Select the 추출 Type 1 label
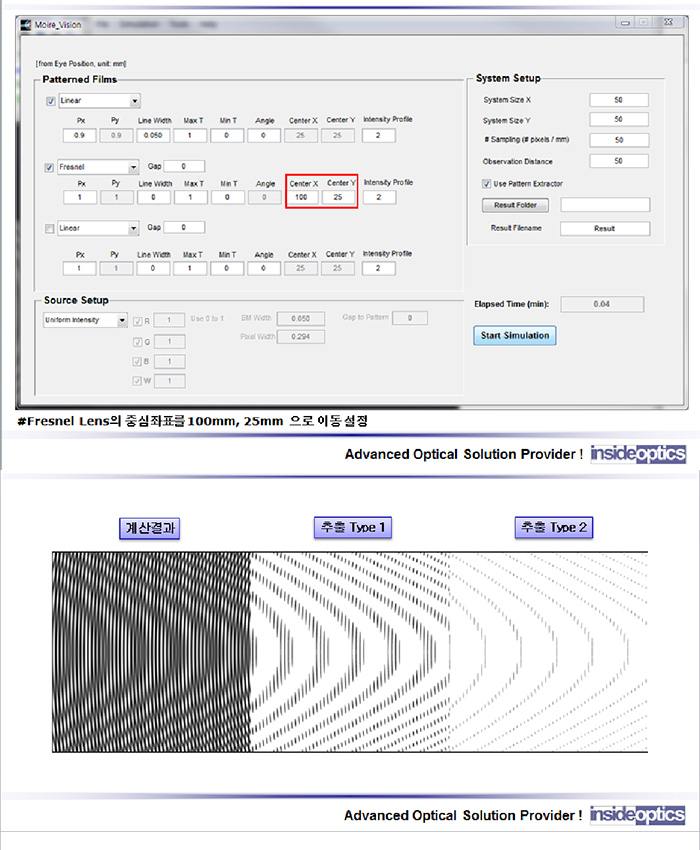The width and height of the screenshot is (700, 850). (x=350, y=528)
